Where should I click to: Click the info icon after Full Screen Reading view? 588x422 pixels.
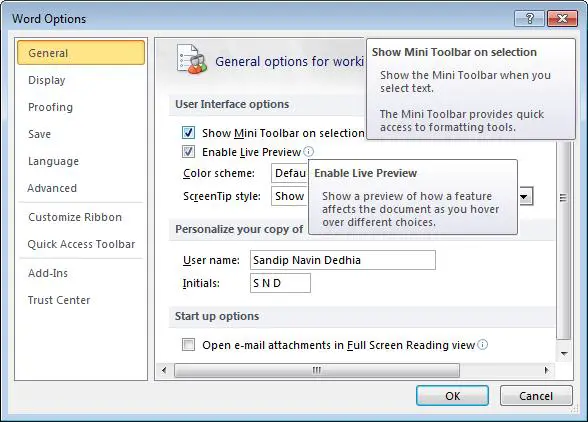click(x=483, y=344)
